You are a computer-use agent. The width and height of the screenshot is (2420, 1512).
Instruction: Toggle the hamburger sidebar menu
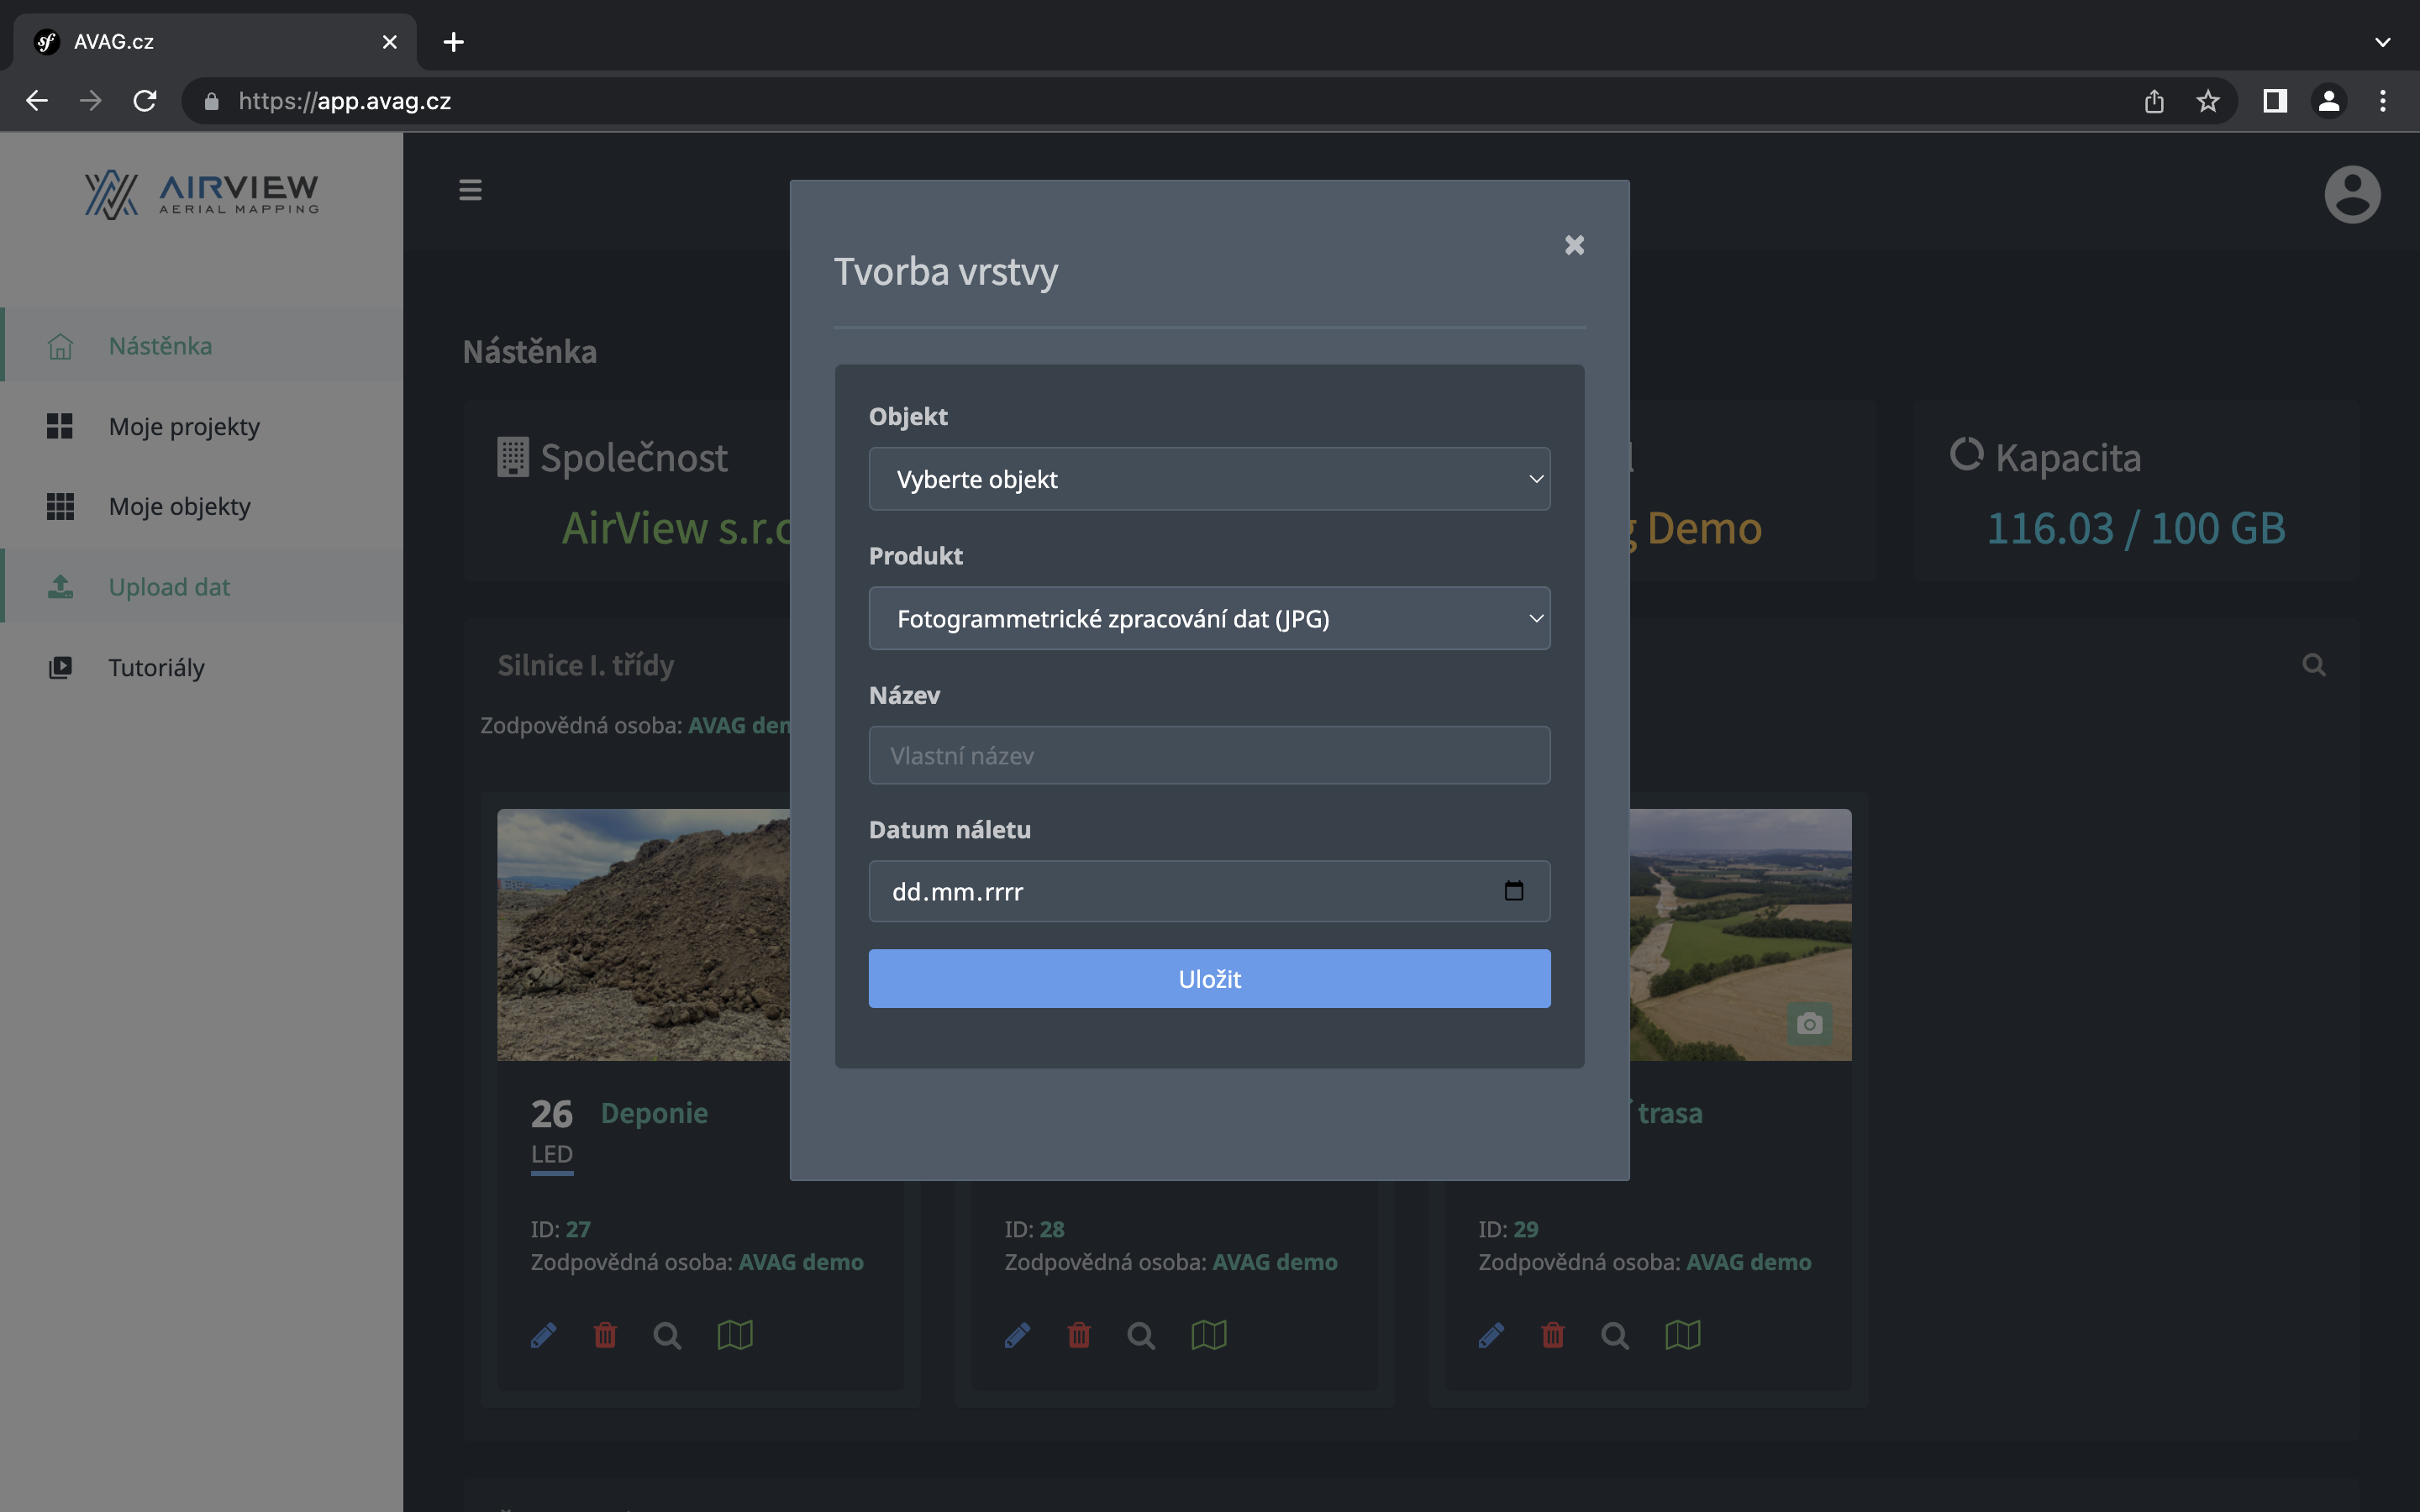[470, 190]
